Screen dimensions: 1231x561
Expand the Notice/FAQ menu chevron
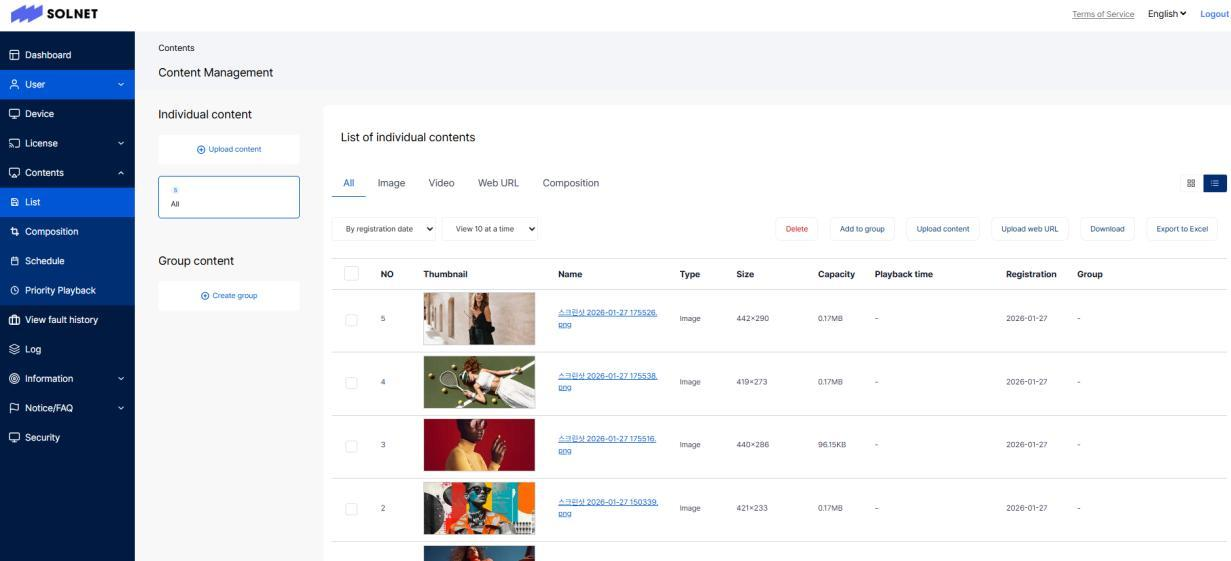(x=121, y=408)
